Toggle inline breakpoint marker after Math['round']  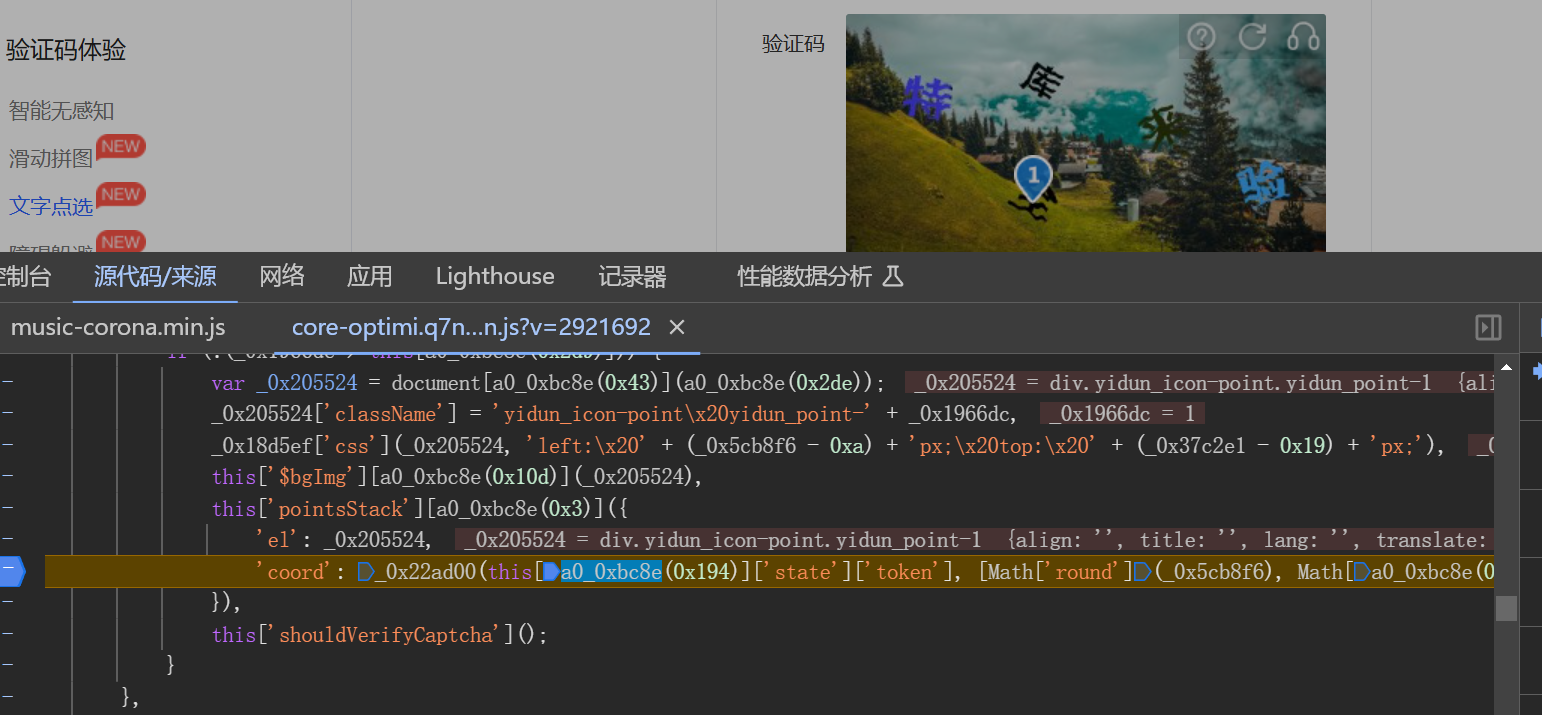(1142, 572)
